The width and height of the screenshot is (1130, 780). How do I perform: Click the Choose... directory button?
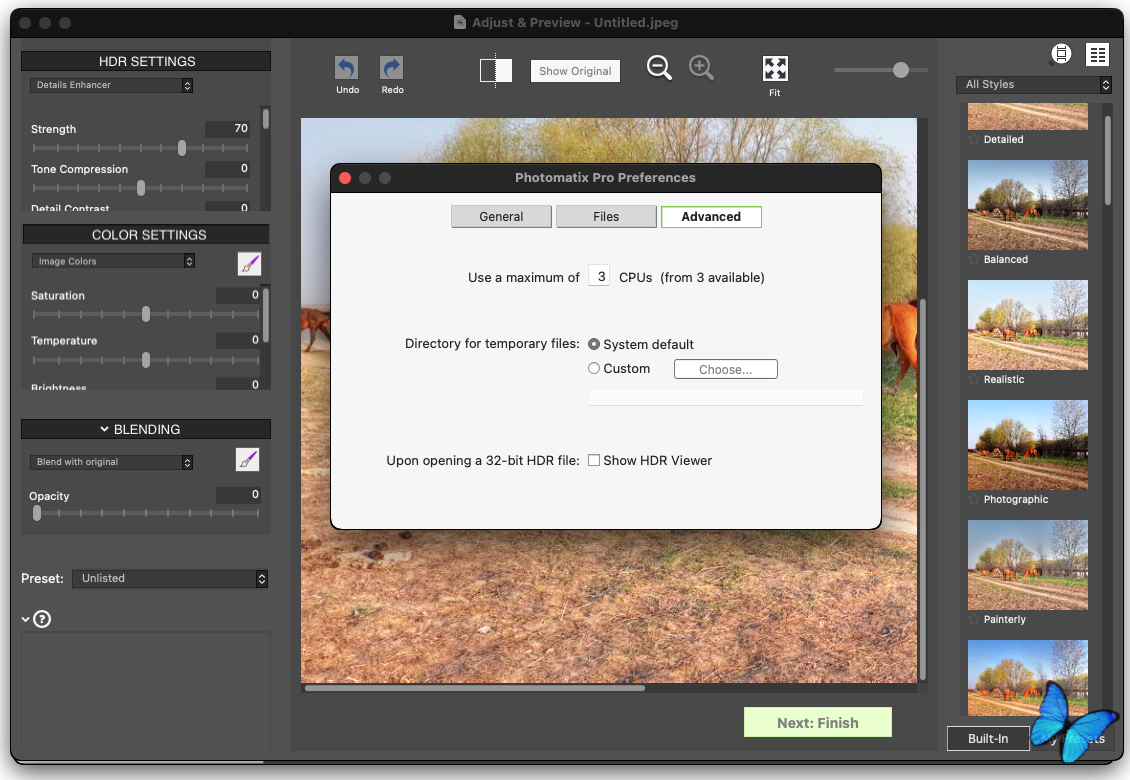click(x=726, y=369)
